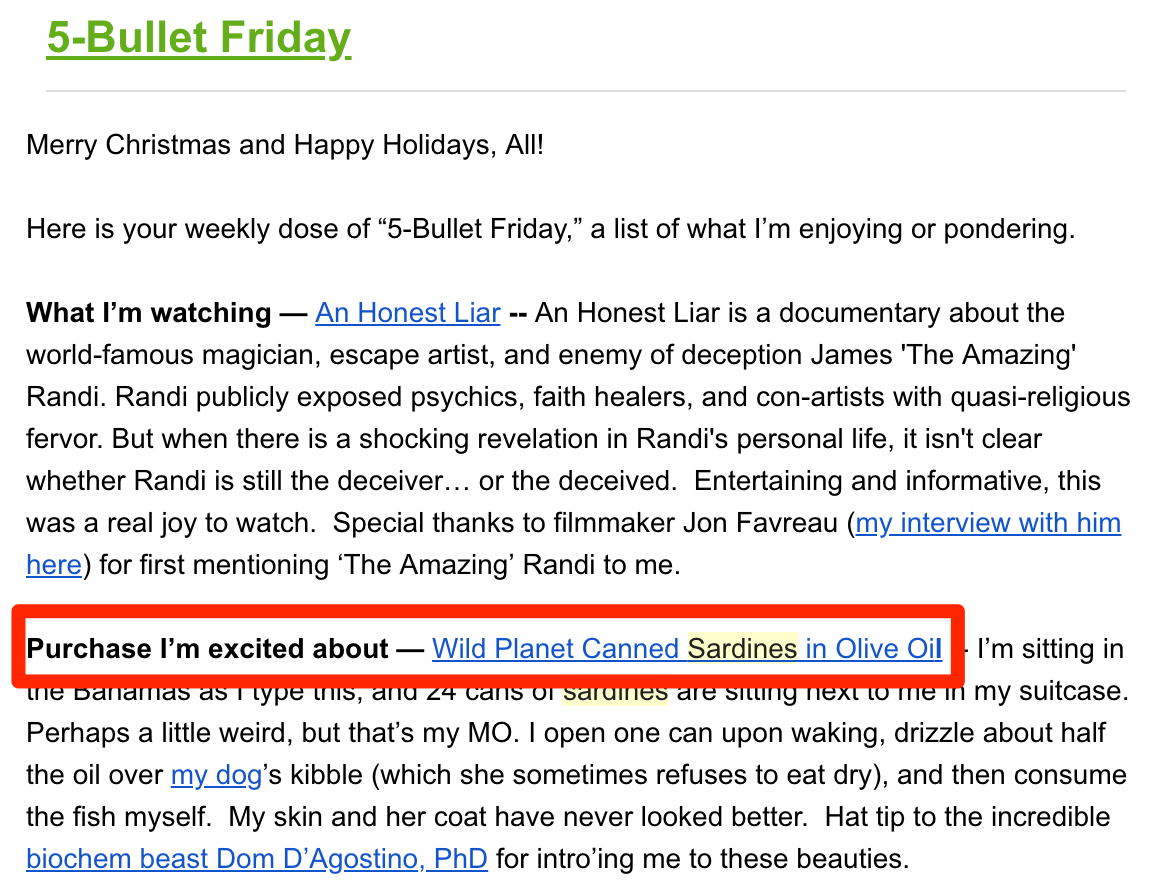Open biochem beast Dom D'Agostino, PhD link
This screenshot has height=894, width=1166.
(x=257, y=859)
